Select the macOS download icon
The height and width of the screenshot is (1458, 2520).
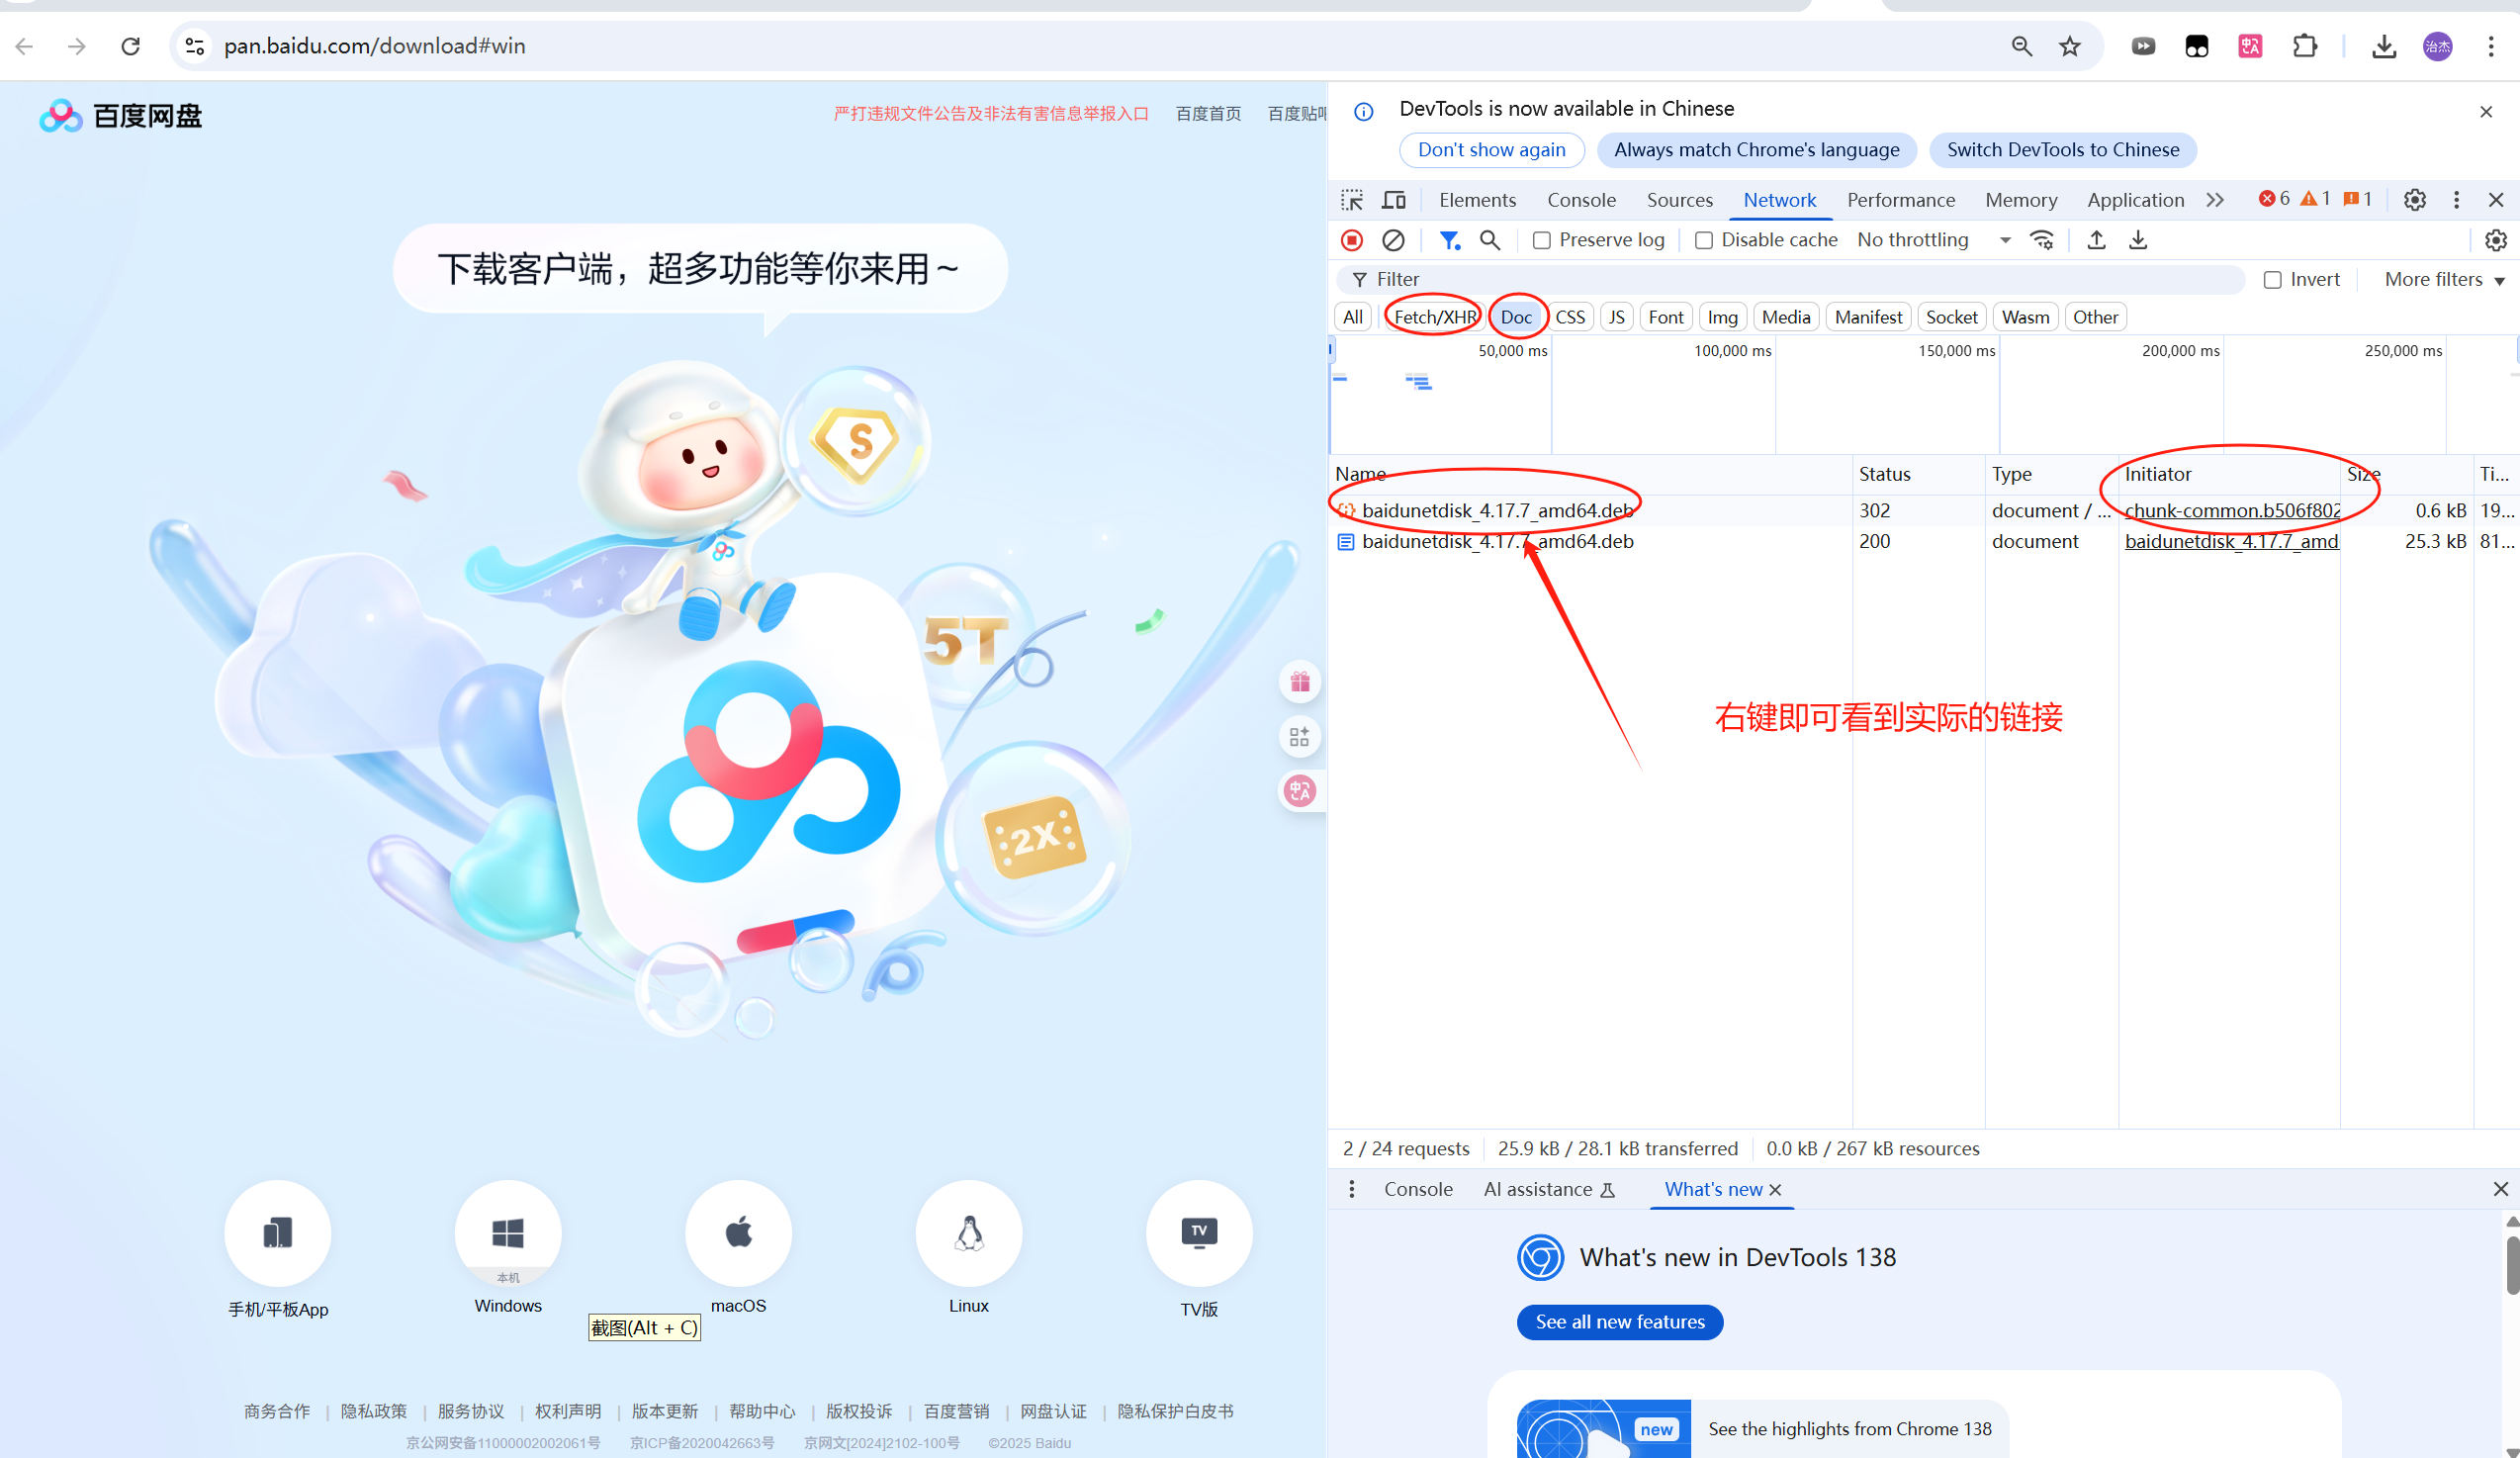click(738, 1233)
